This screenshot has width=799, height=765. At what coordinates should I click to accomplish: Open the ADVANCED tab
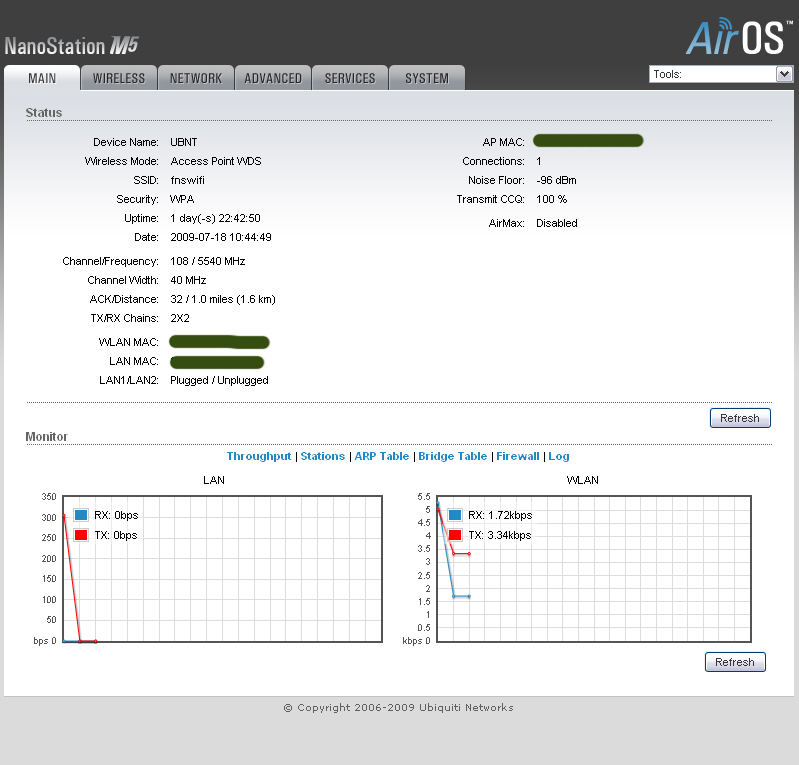[273, 78]
